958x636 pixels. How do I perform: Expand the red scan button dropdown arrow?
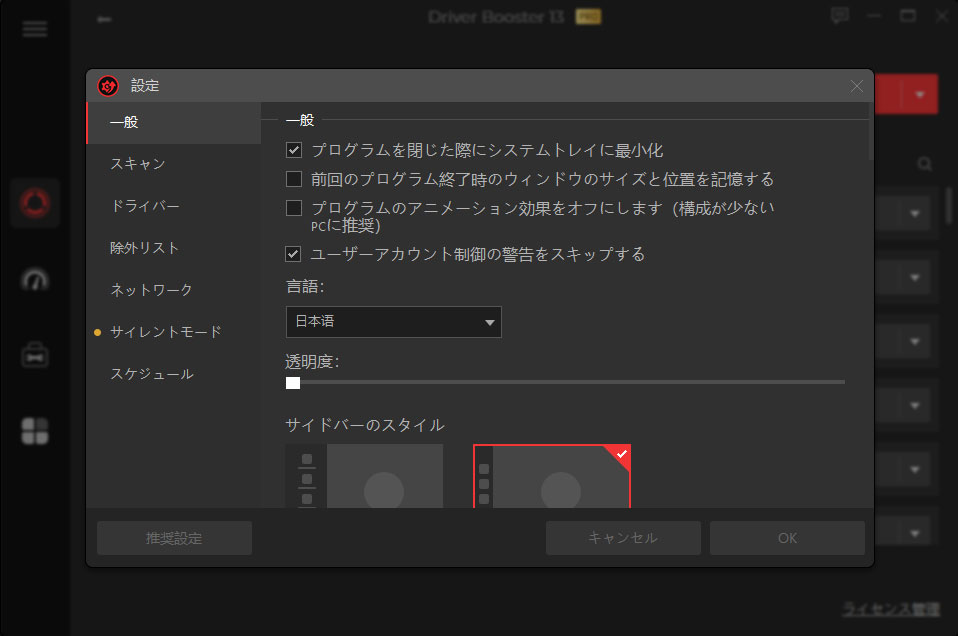pos(920,95)
